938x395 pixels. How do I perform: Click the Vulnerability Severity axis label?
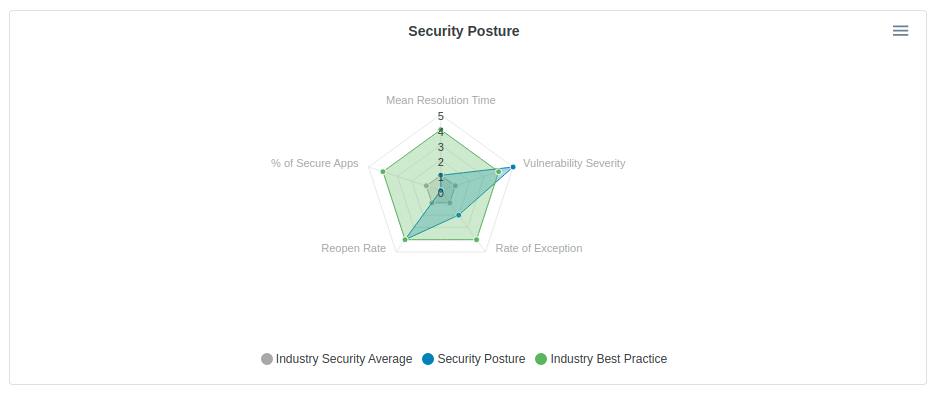[x=574, y=163]
